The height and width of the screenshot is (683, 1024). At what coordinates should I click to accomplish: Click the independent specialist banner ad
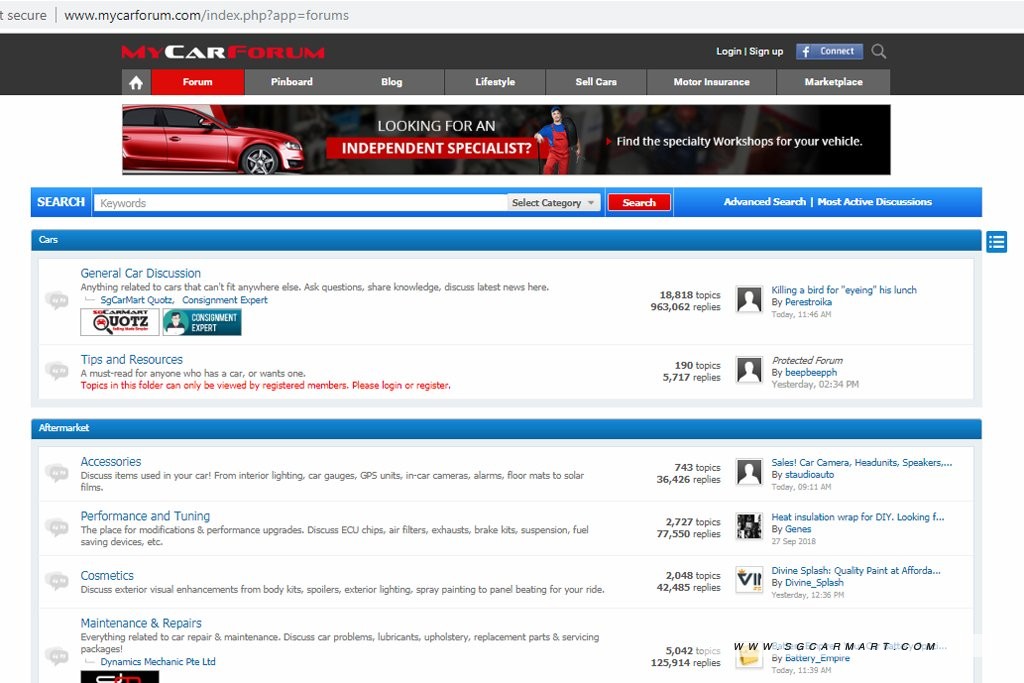tap(506, 140)
